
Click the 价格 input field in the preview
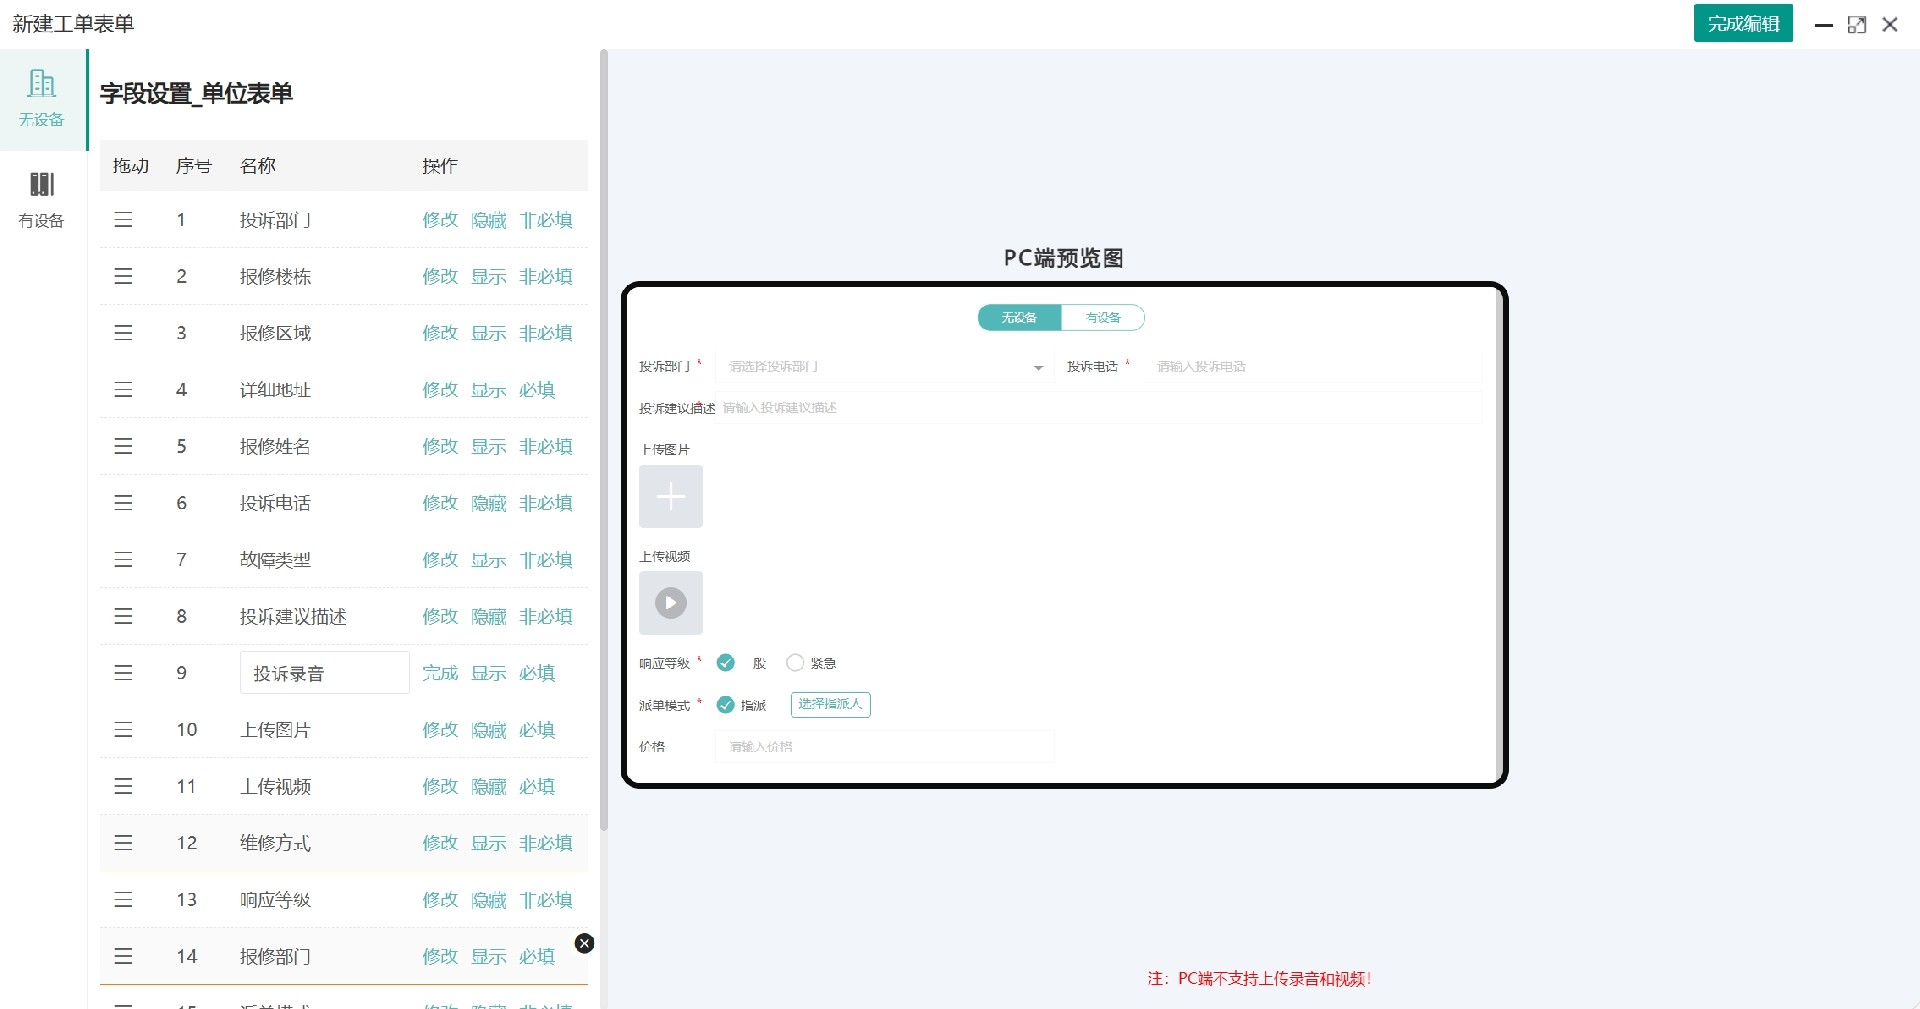883,746
